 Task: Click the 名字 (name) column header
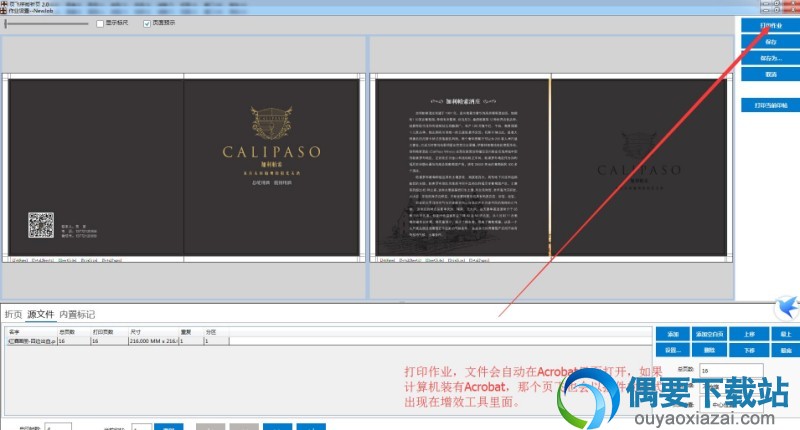32,332
